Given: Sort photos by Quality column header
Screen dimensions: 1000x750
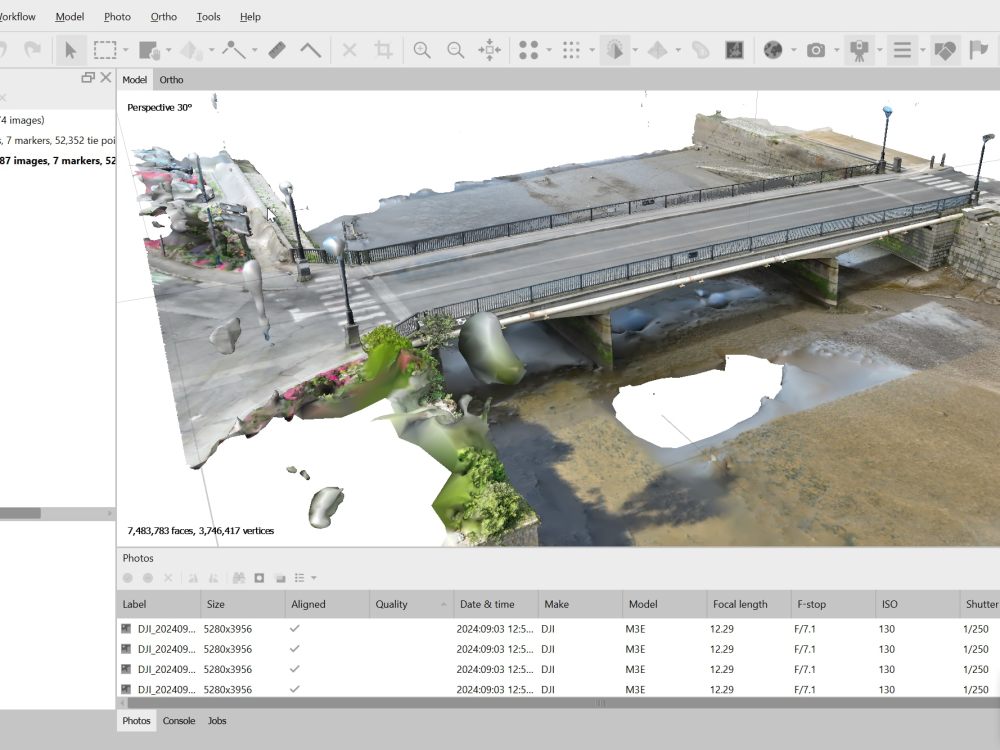Looking at the screenshot, I should click(x=411, y=604).
